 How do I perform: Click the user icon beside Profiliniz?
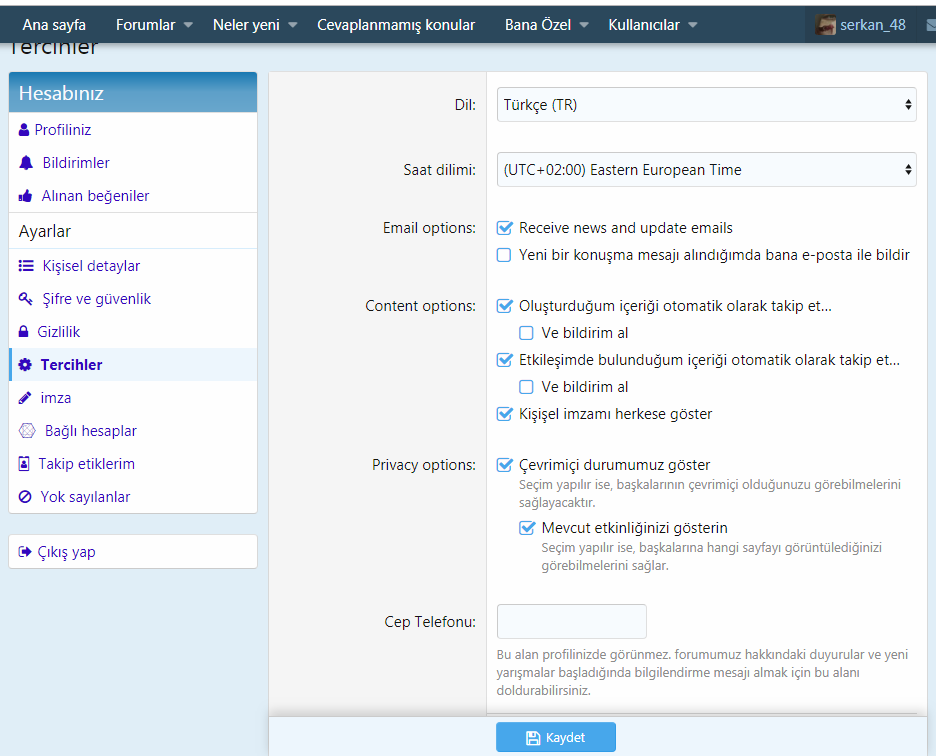[24, 130]
